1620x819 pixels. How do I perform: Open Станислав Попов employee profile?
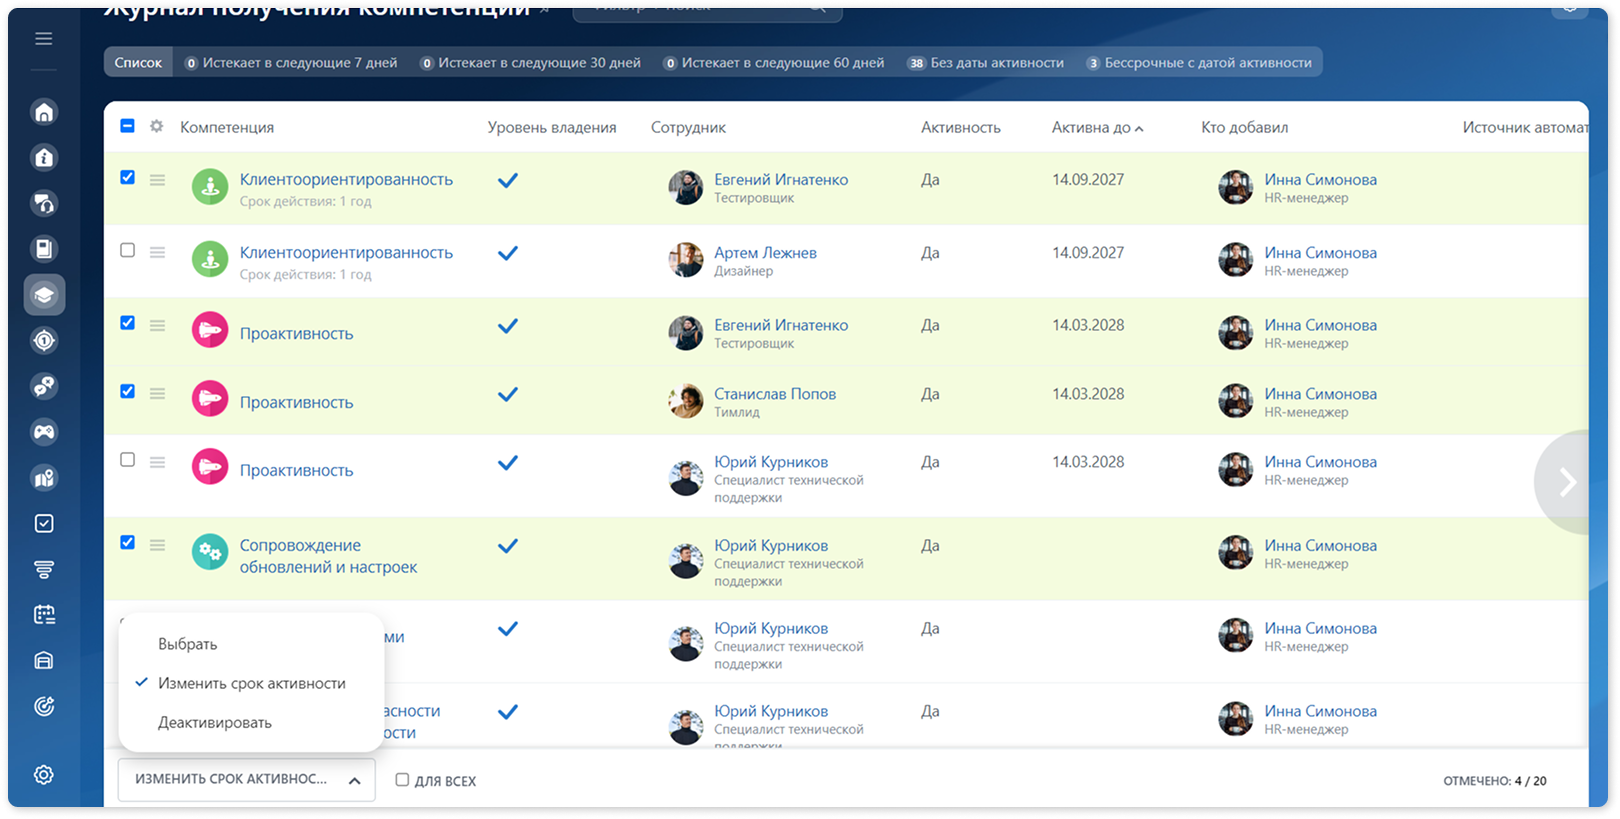(775, 394)
